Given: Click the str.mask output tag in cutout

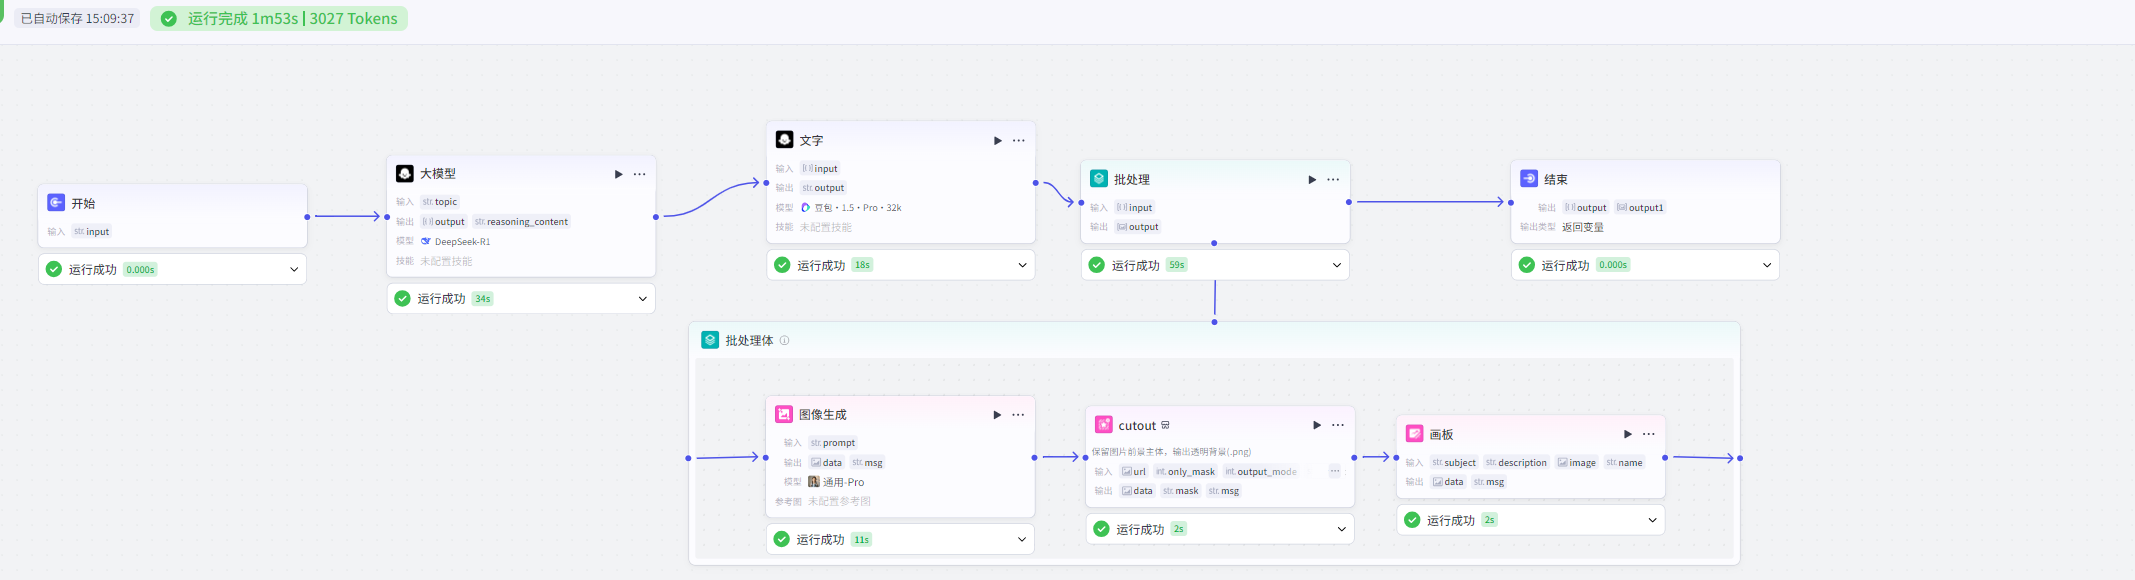Looking at the screenshot, I should [1180, 491].
